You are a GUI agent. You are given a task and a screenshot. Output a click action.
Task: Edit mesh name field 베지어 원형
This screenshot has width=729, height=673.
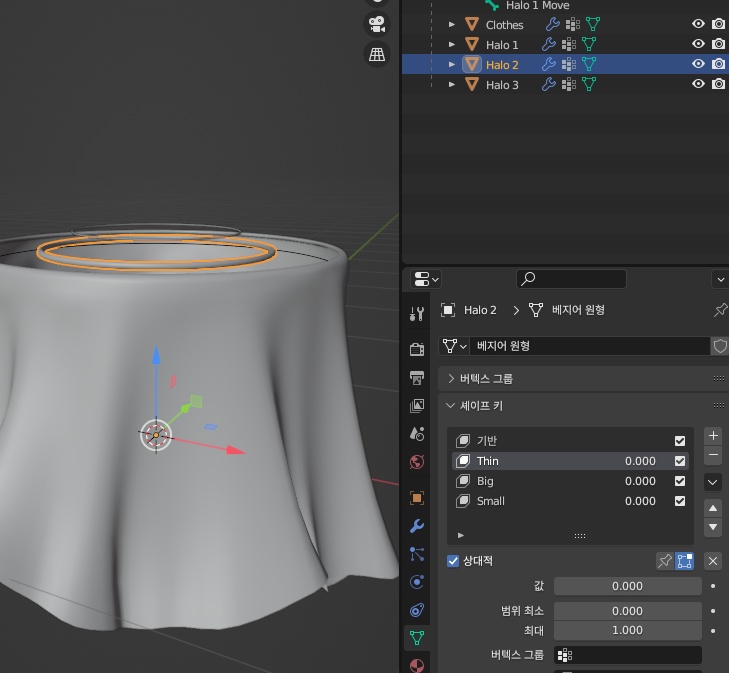coord(590,346)
